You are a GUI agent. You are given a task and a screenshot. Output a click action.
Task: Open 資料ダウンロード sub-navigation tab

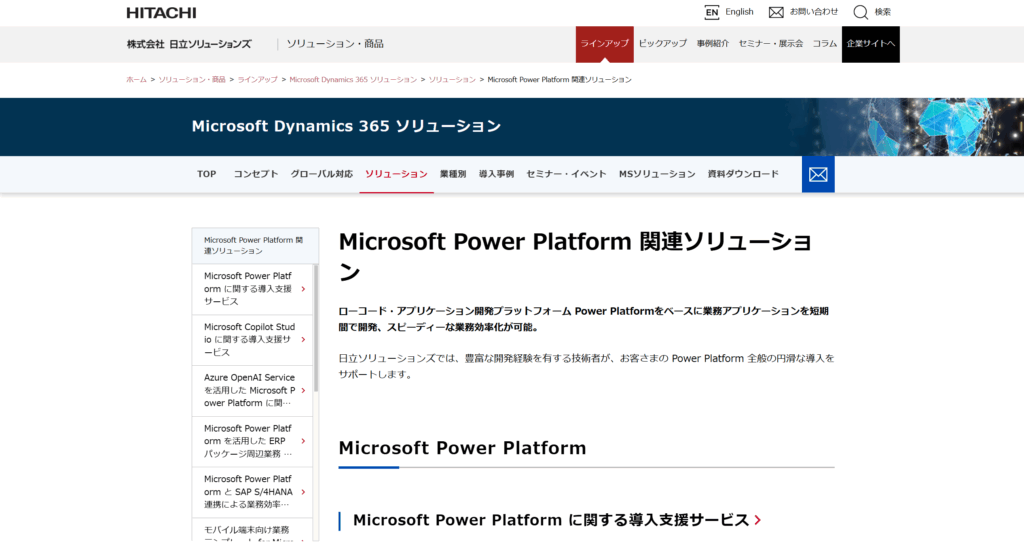click(x=743, y=174)
